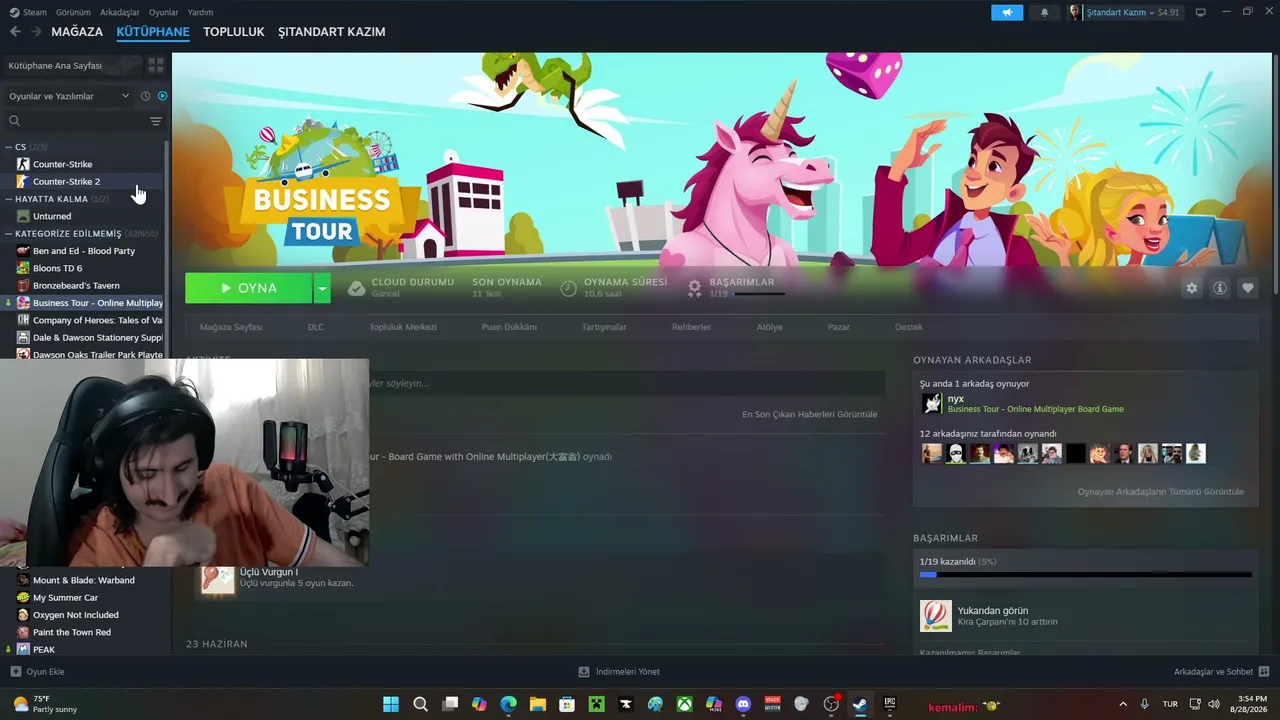This screenshot has height=720, width=1280.
Task: Open Business Tour game settings gear
Action: pyautogui.click(x=1192, y=288)
